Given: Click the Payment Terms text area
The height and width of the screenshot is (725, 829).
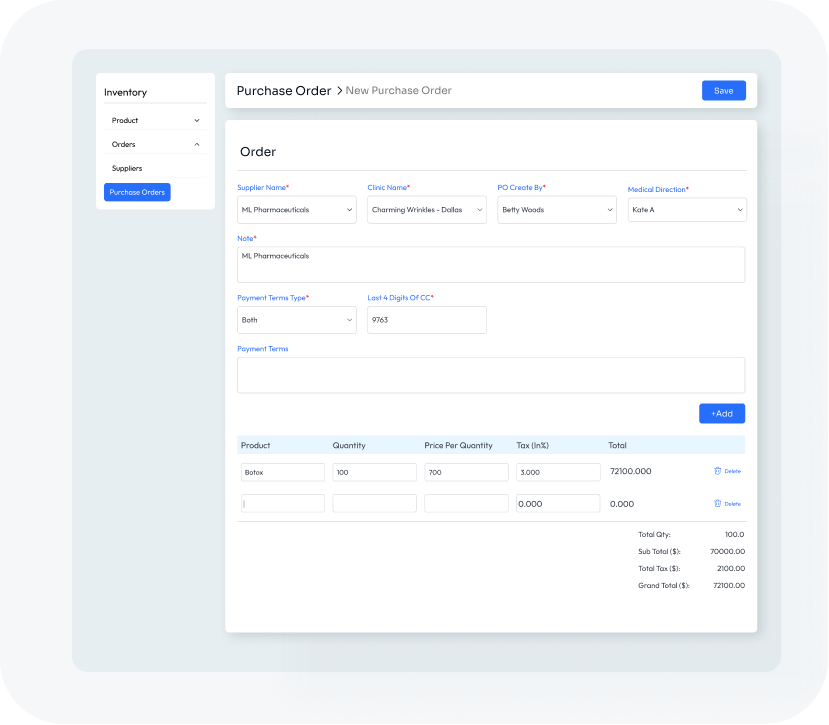Looking at the screenshot, I should pyautogui.click(x=490, y=375).
